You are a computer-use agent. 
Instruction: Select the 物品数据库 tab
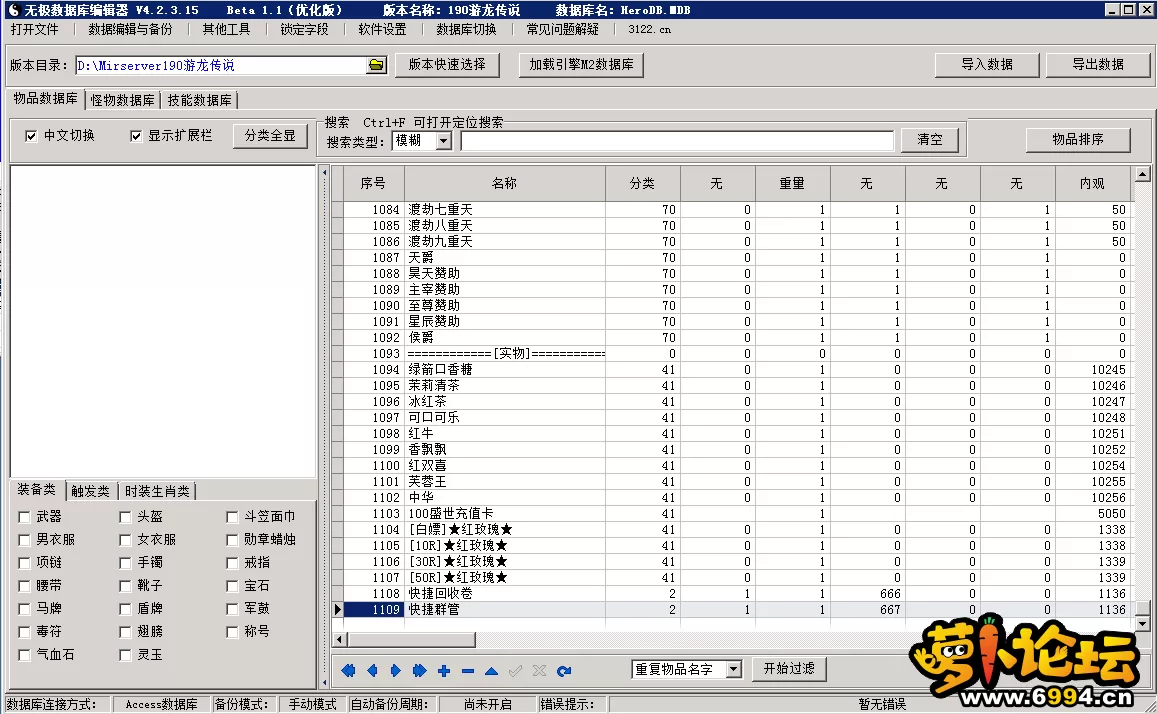46,99
